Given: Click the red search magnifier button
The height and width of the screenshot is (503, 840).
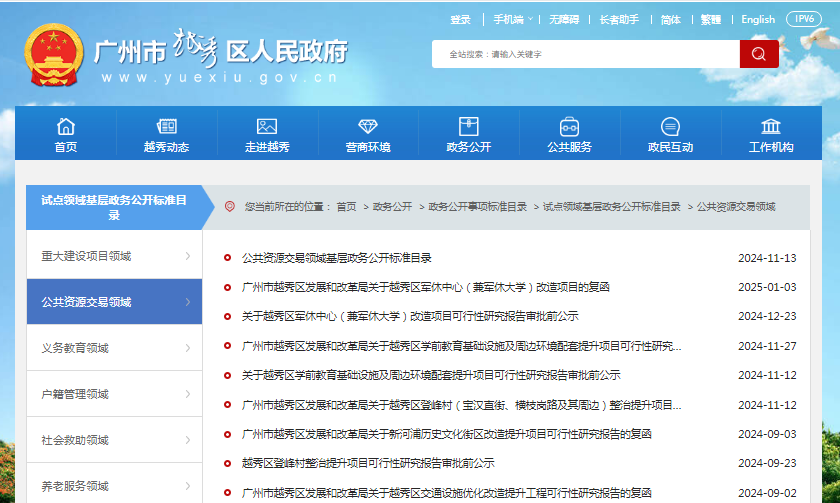Looking at the screenshot, I should (759, 54).
